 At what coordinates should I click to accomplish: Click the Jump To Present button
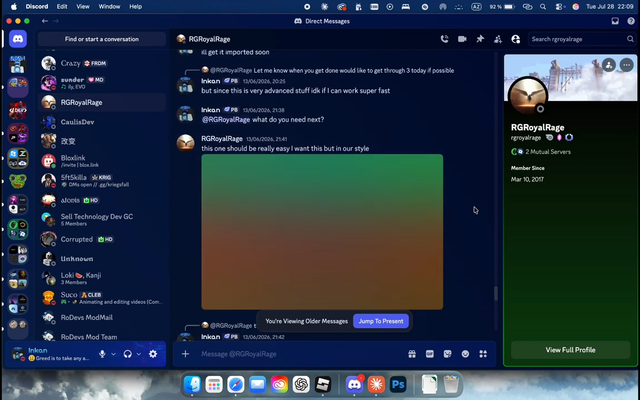(x=381, y=321)
